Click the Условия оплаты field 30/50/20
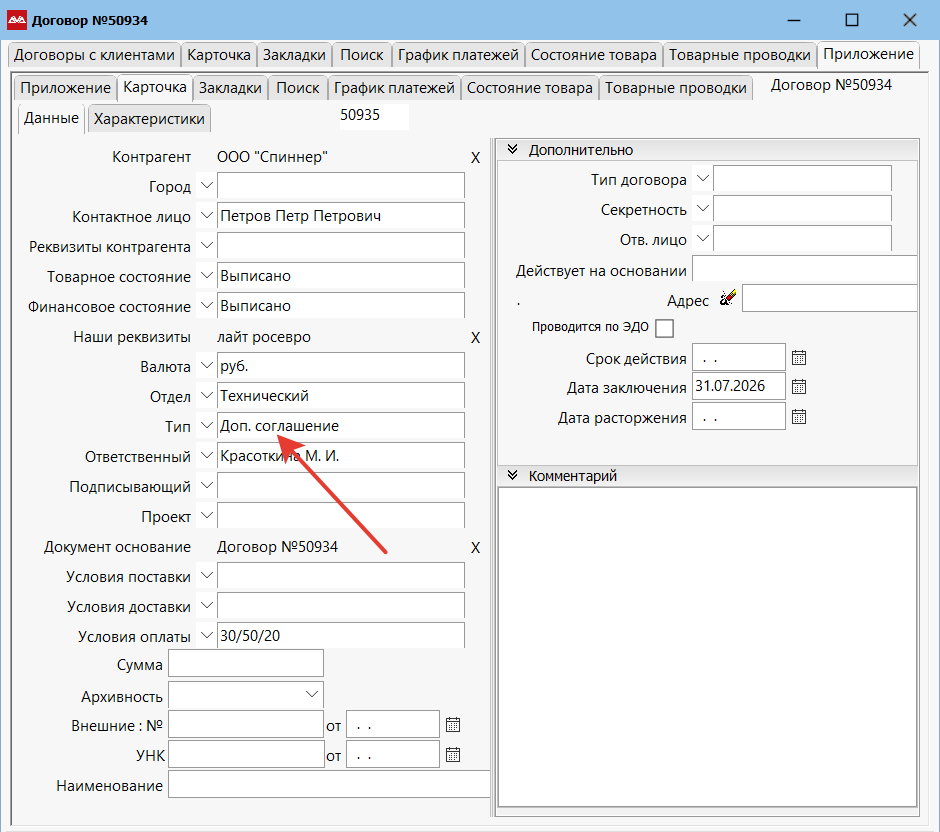This screenshot has height=832, width=940. [341, 635]
